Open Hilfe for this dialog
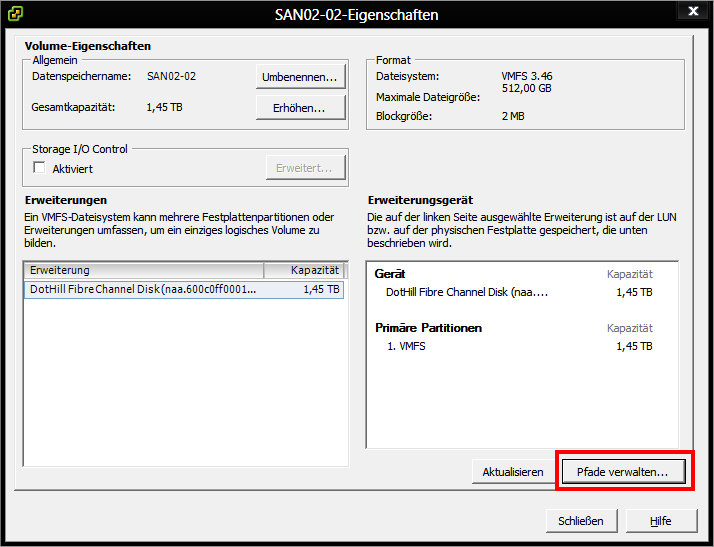Screen dimensions: 714x547 659,521
